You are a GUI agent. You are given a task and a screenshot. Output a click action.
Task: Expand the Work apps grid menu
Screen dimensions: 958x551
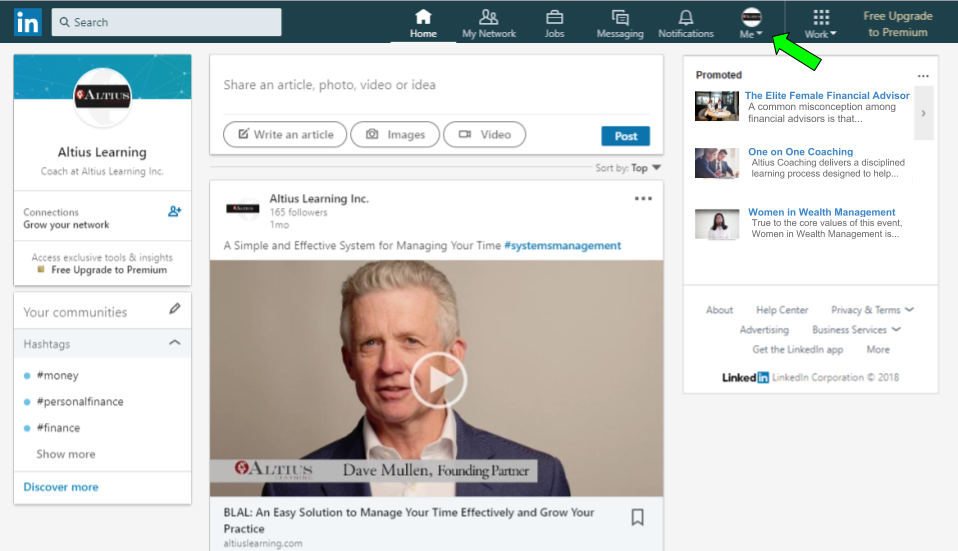click(821, 23)
